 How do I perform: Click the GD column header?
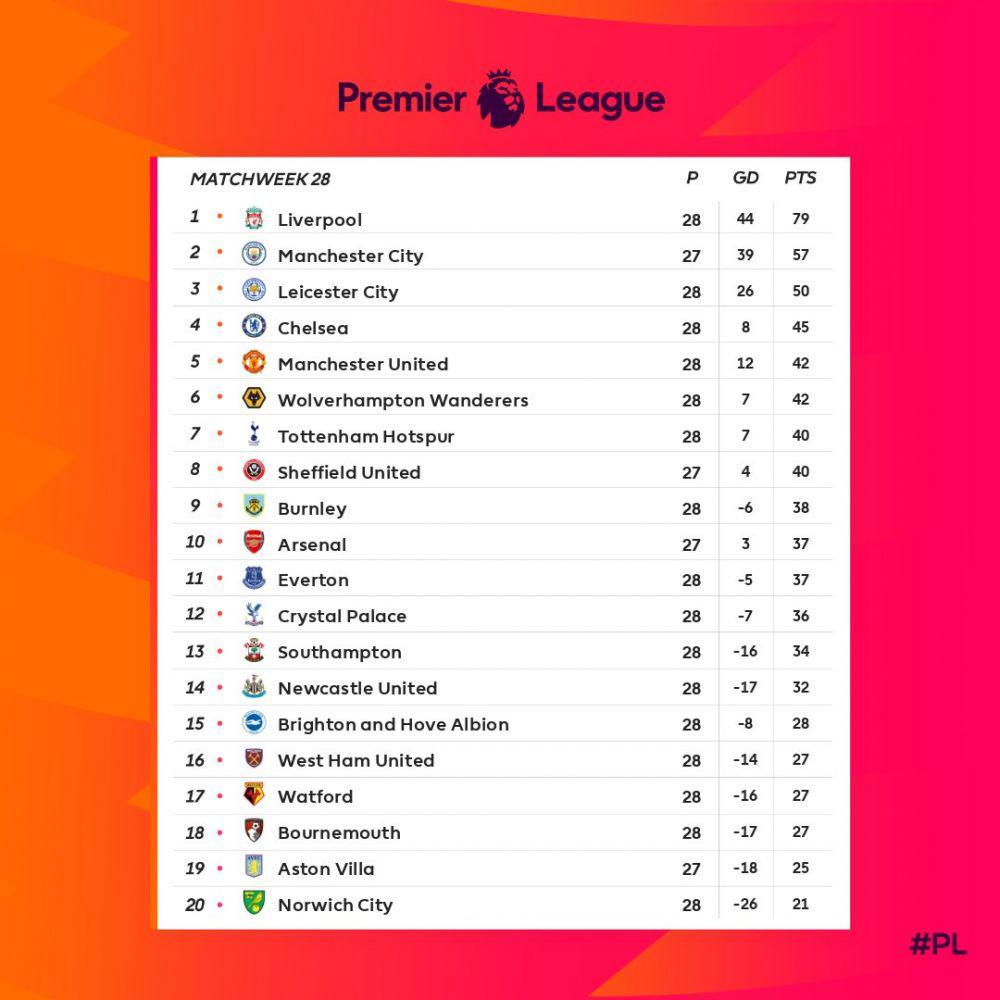pyautogui.click(x=745, y=178)
